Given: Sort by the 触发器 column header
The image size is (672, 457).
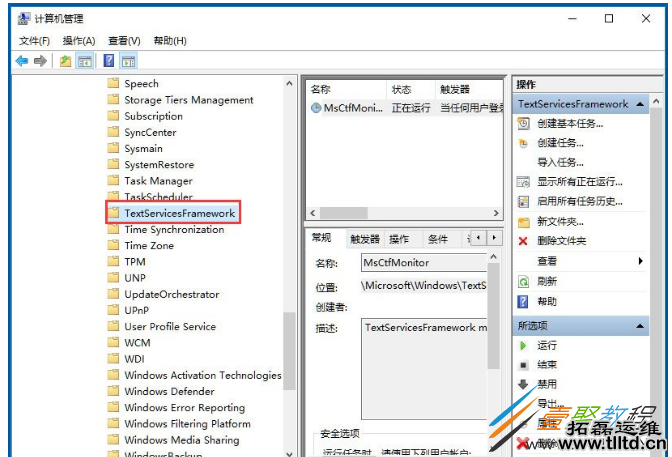Looking at the screenshot, I should (x=469, y=90).
